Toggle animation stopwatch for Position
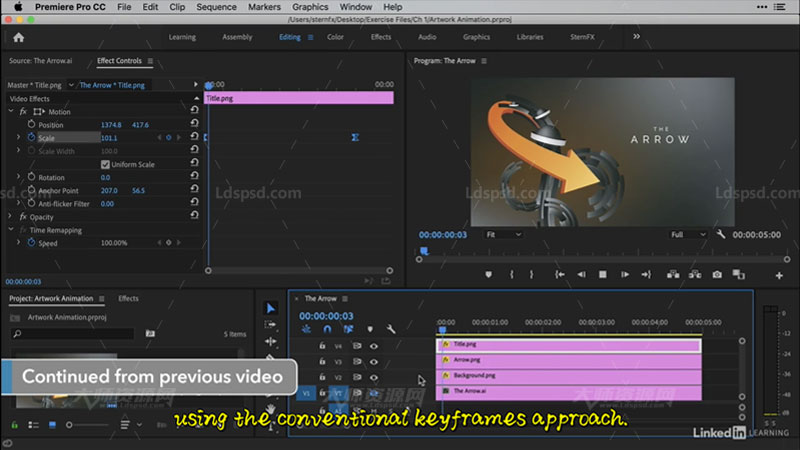 click(x=32, y=124)
